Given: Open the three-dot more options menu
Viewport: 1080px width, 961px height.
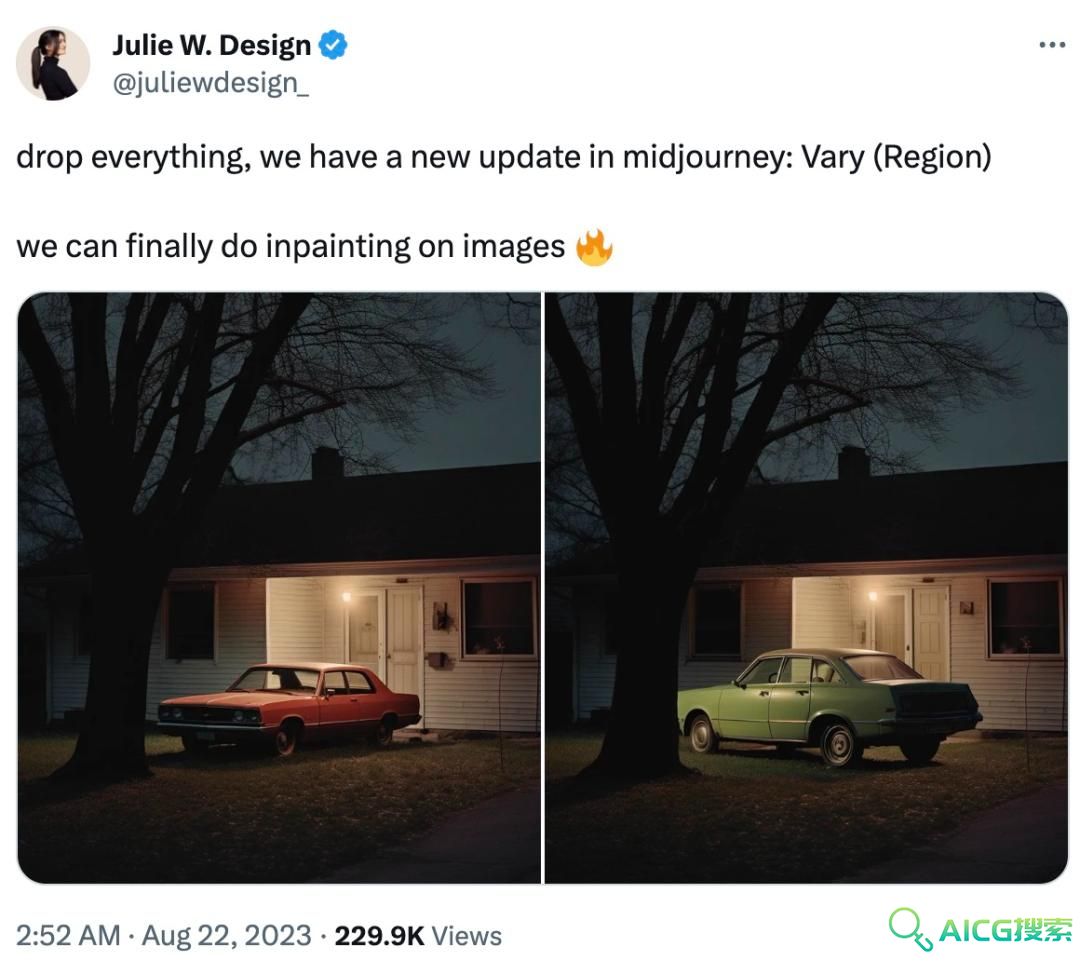Looking at the screenshot, I should click(1052, 45).
